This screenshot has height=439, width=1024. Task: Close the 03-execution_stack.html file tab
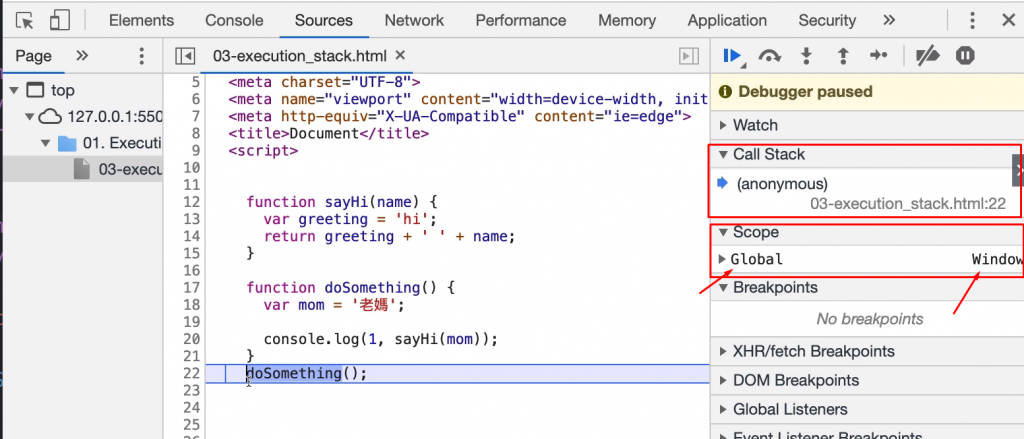tap(401, 56)
